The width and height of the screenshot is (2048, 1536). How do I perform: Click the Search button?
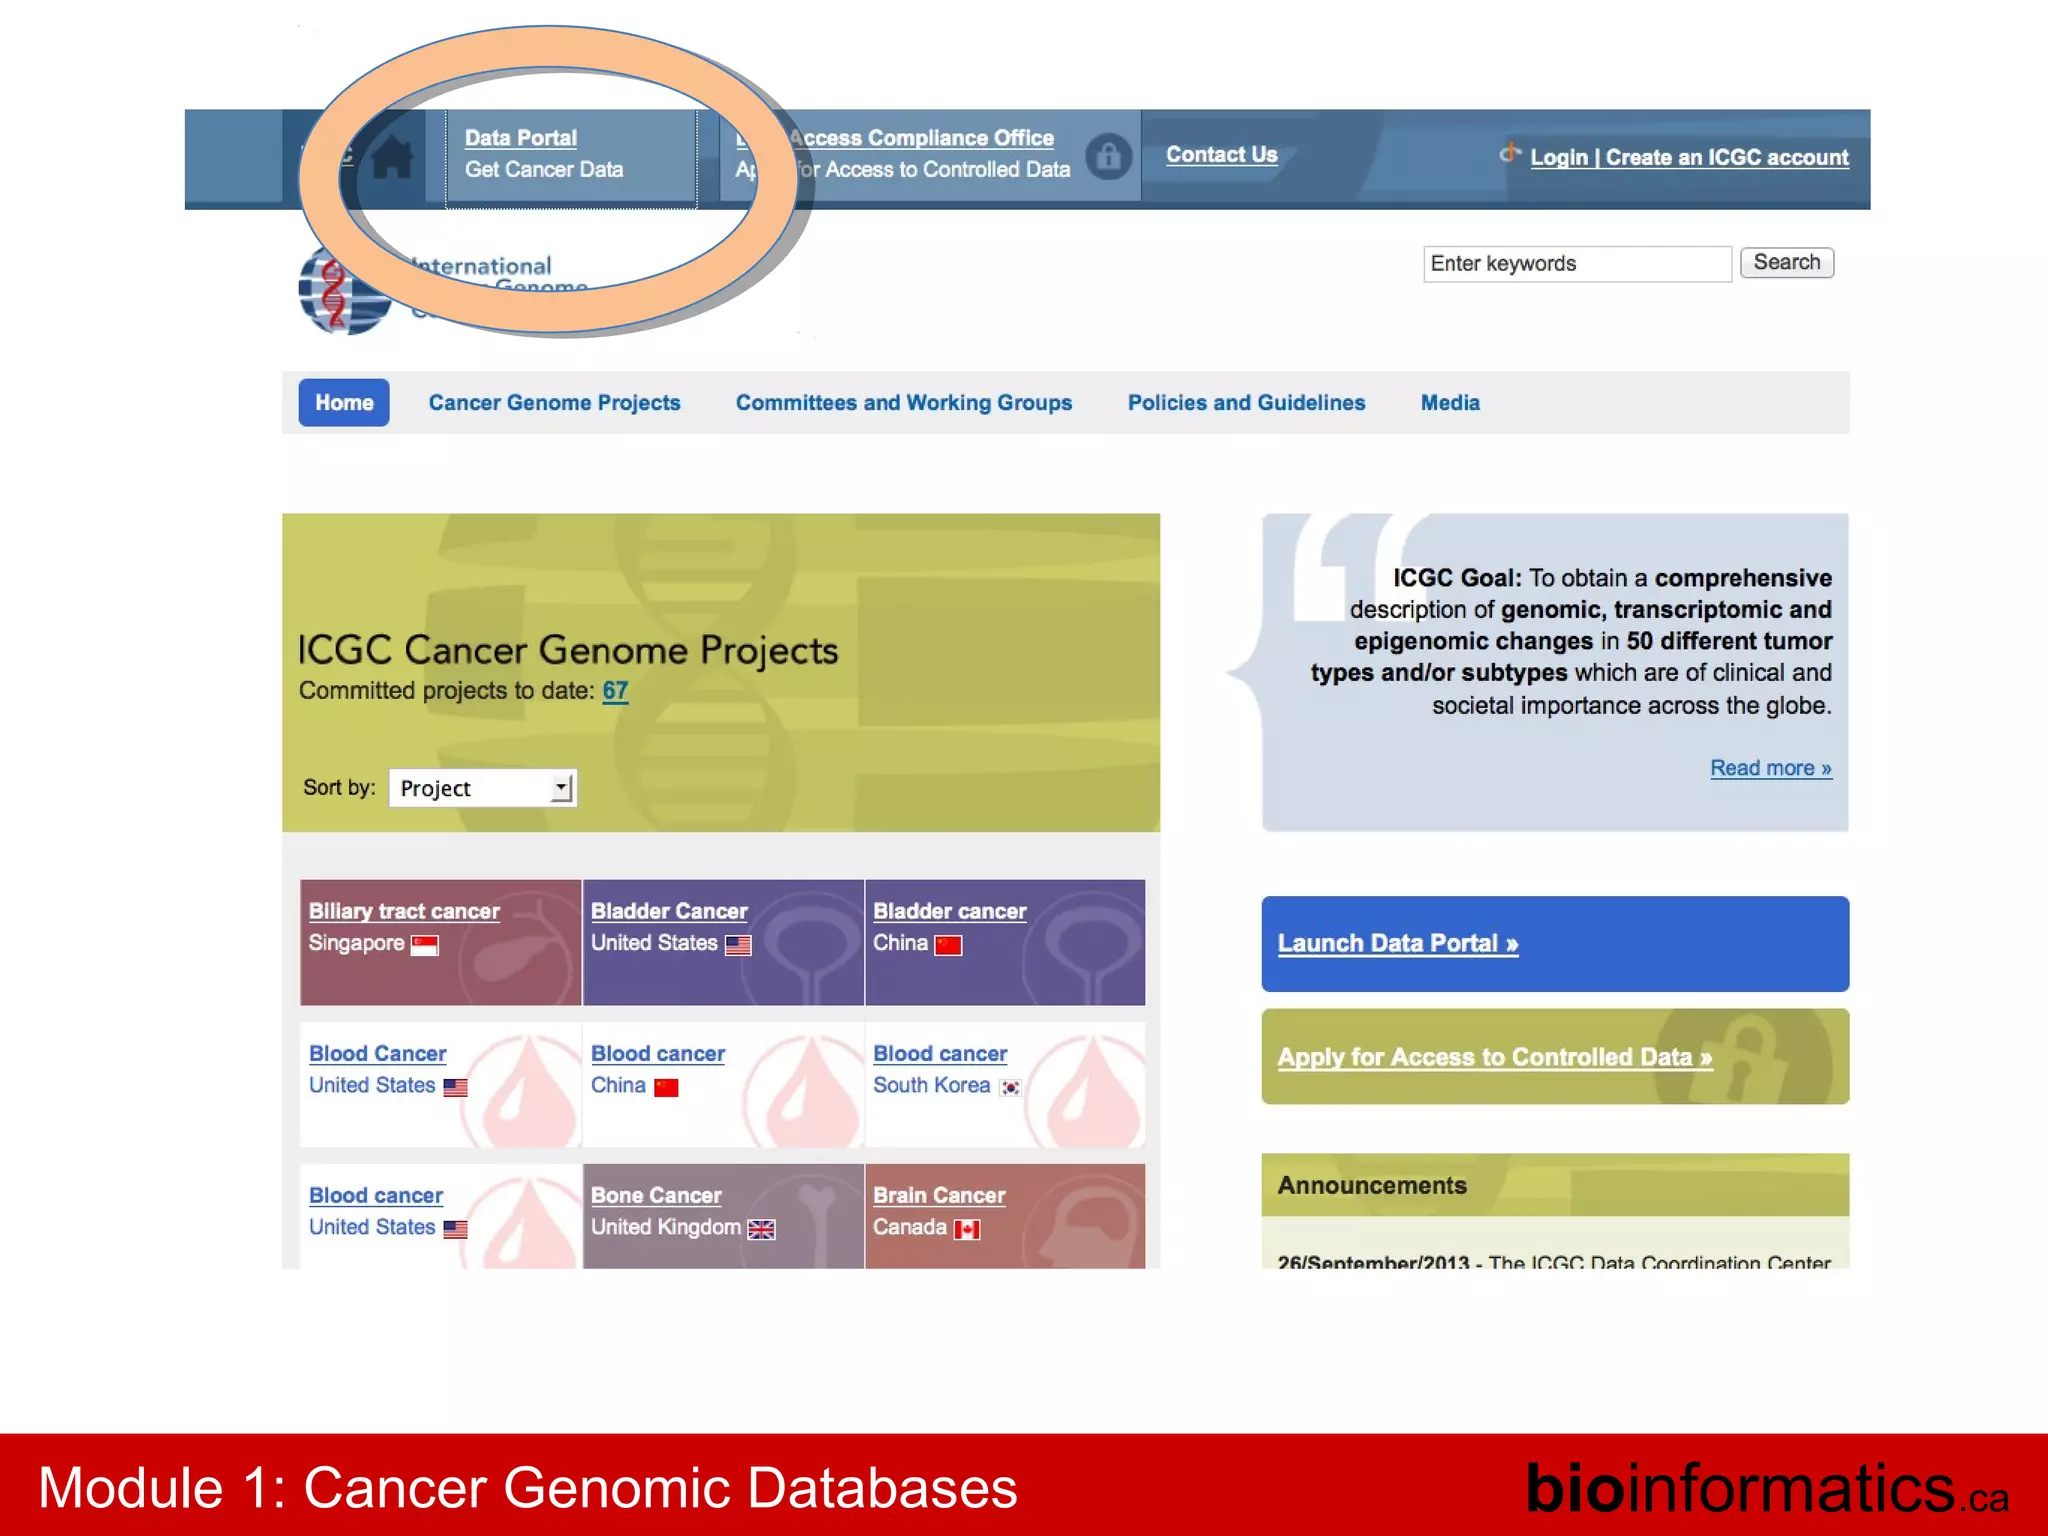(x=1787, y=263)
